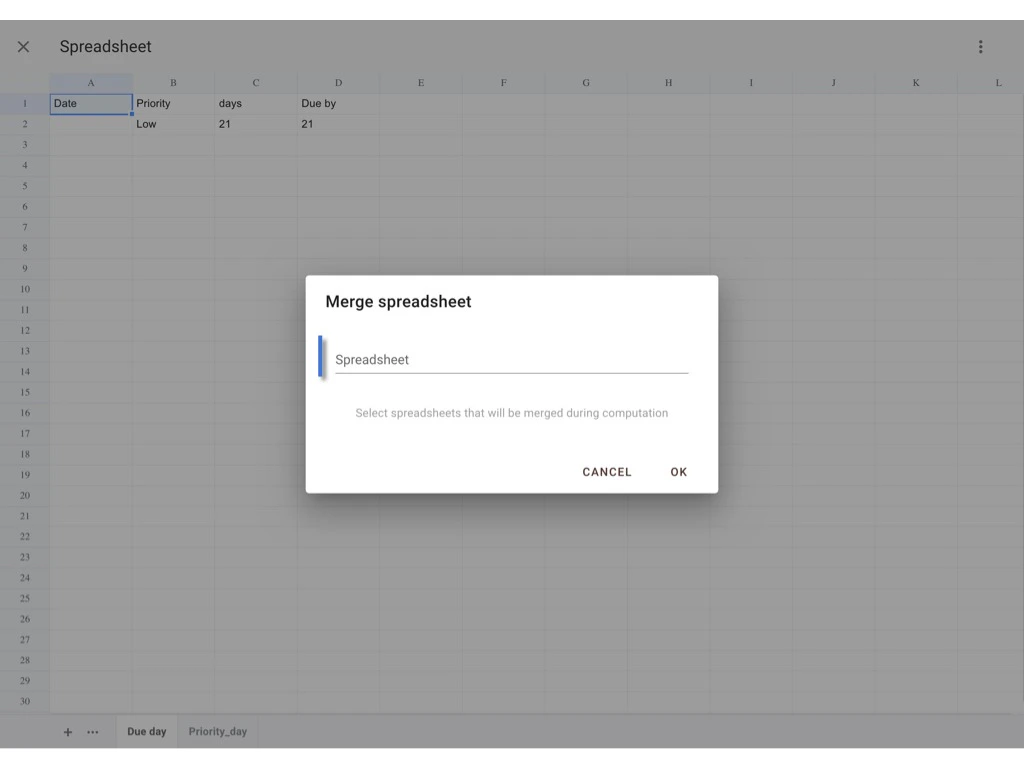Select column A header
Image resolution: width=1024 pixels, height=768 pixels.
coord(90,83)
